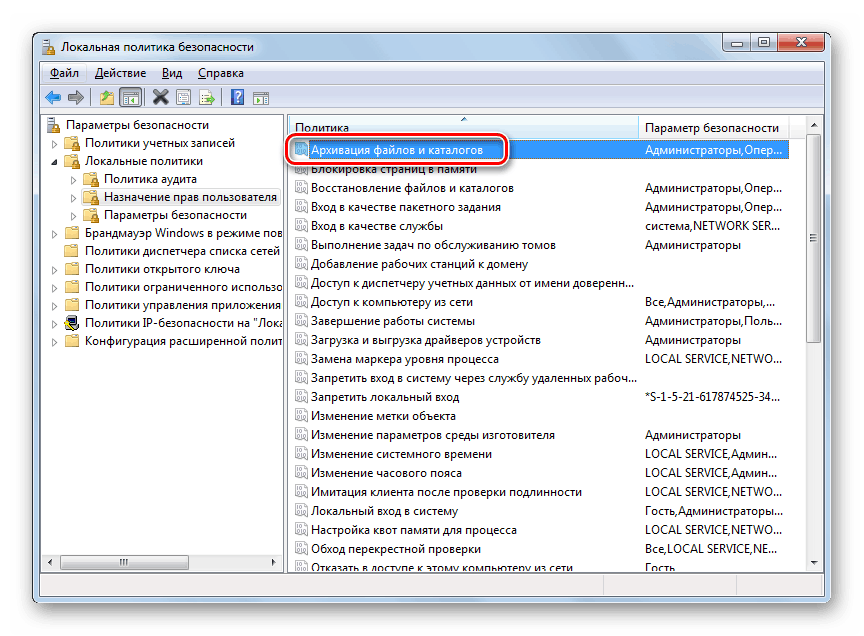The image size is (864, 636).
Task: Select Изменение параметров среды изготовителя
Action: [x=433, y=435]
